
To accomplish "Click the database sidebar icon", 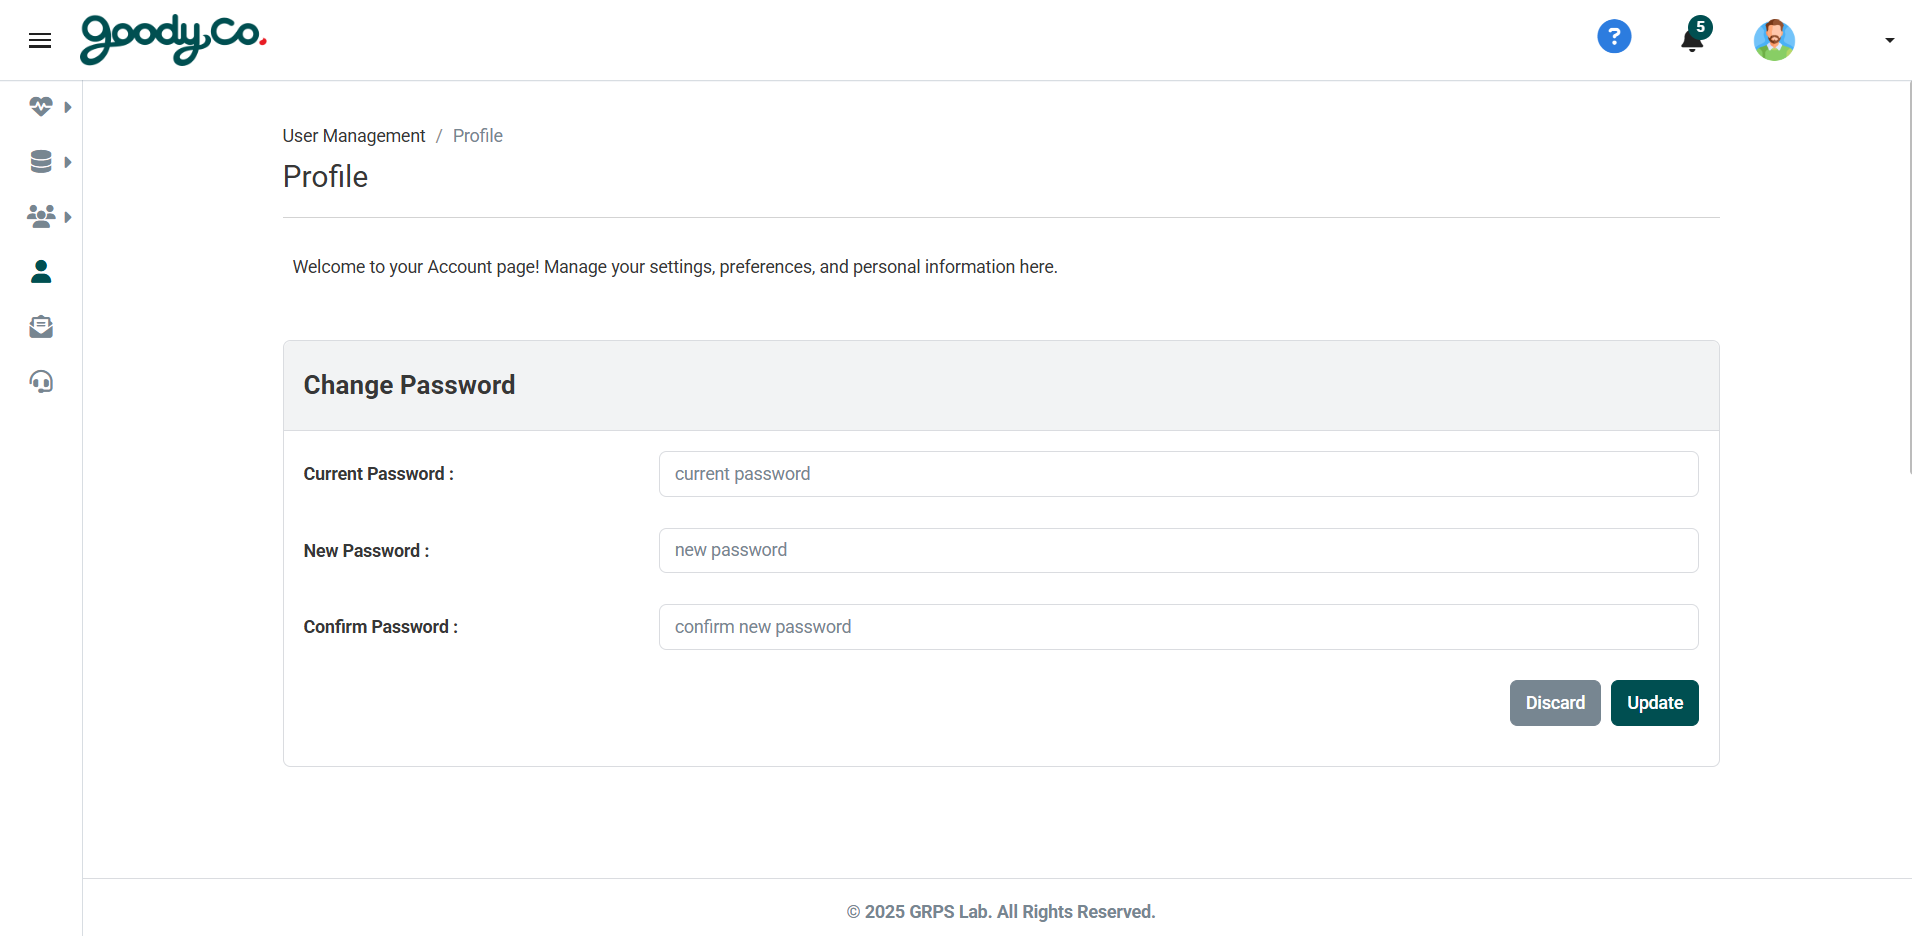I will click(41, 161).
